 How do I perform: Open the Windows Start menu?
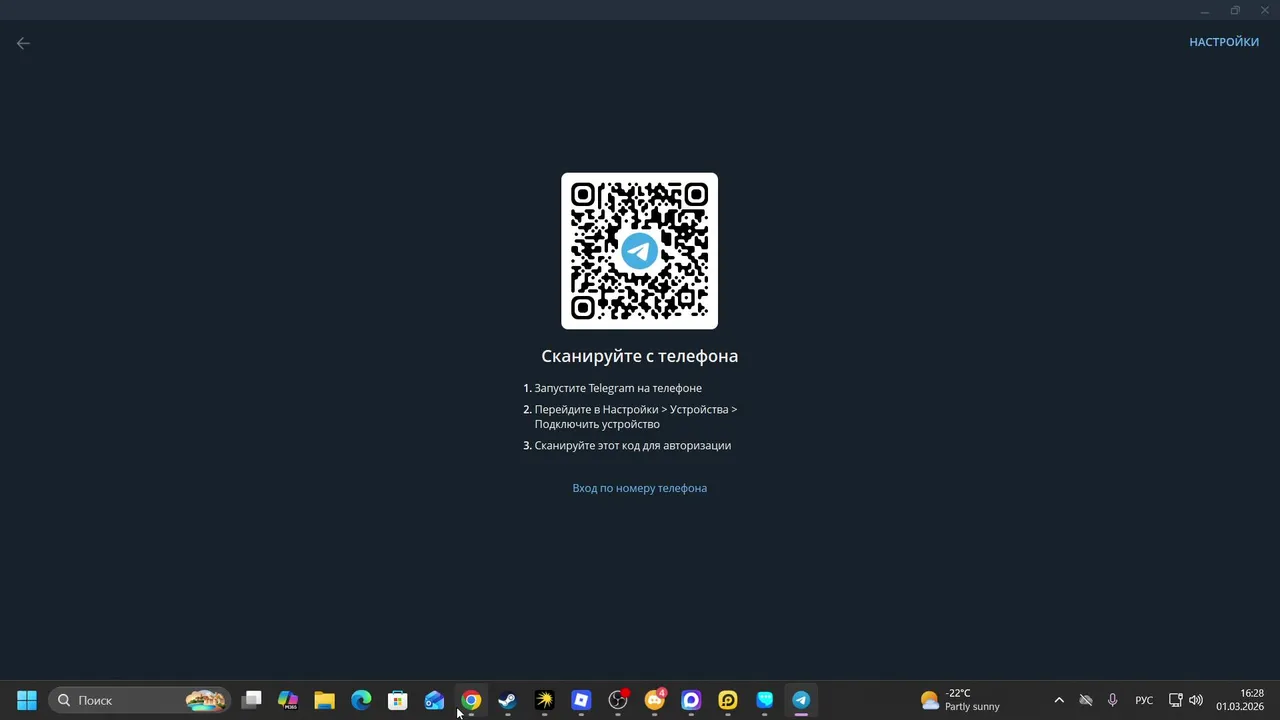coord(27,700)
